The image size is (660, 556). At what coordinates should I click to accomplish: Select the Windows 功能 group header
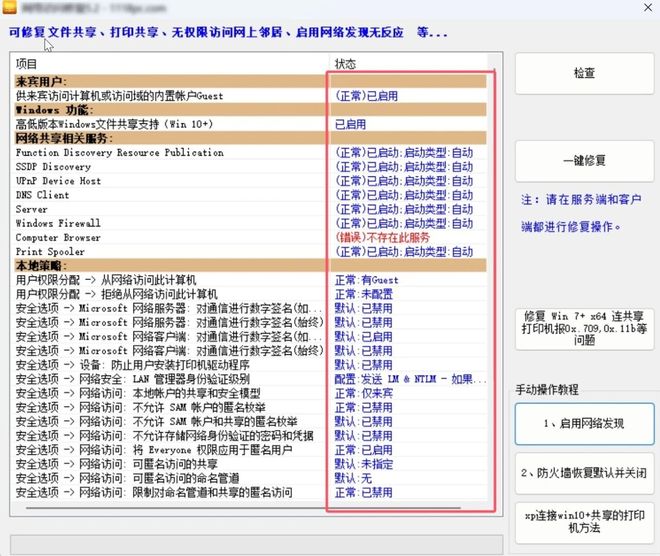coord(250,110)
